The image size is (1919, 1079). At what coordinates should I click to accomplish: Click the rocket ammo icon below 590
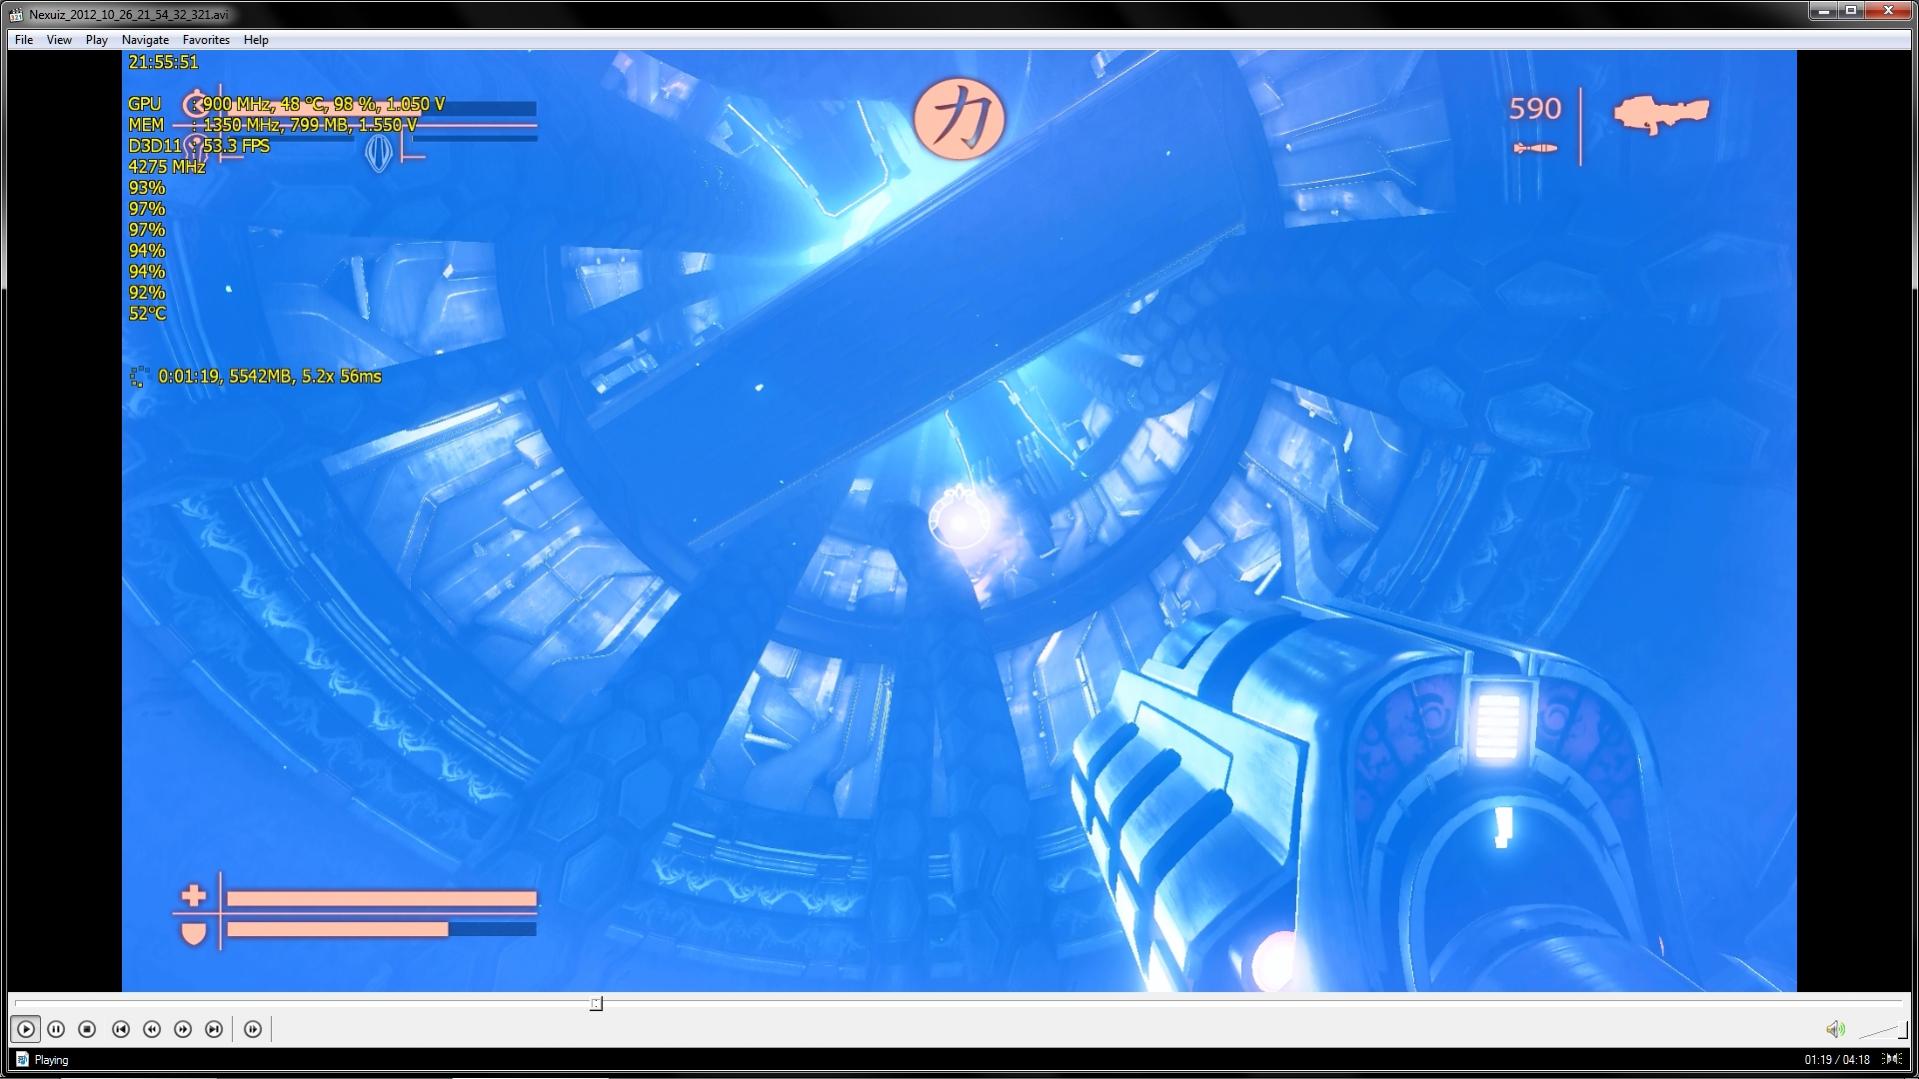click(x=1535, y=148)
